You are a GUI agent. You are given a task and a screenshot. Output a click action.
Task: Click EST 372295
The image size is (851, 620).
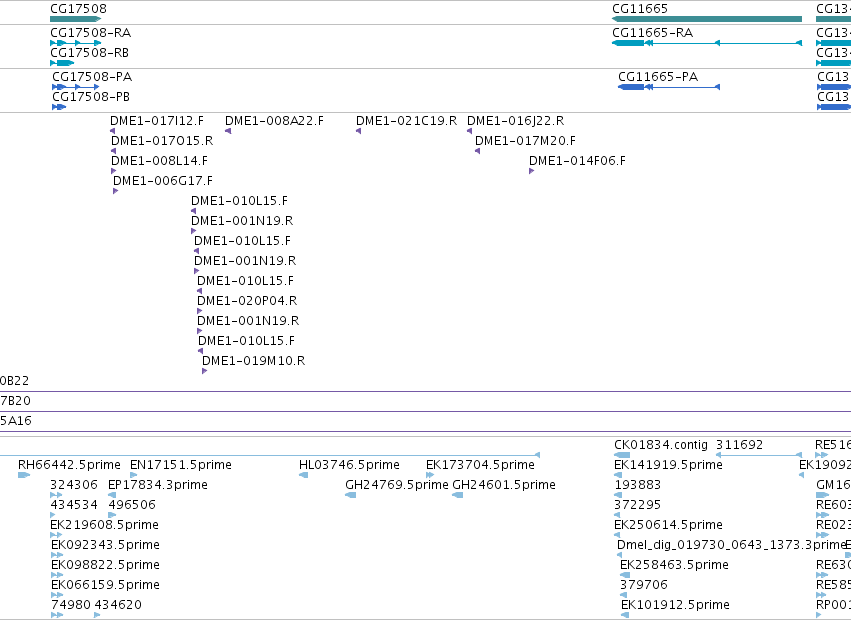637,505
